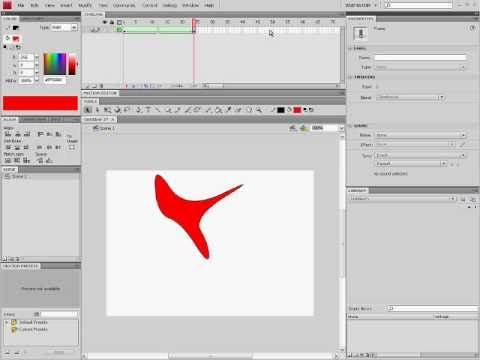The image size is (480, 360).
Task: Click the lock layers icon in timeline
Action: click(x=112, y=22)
